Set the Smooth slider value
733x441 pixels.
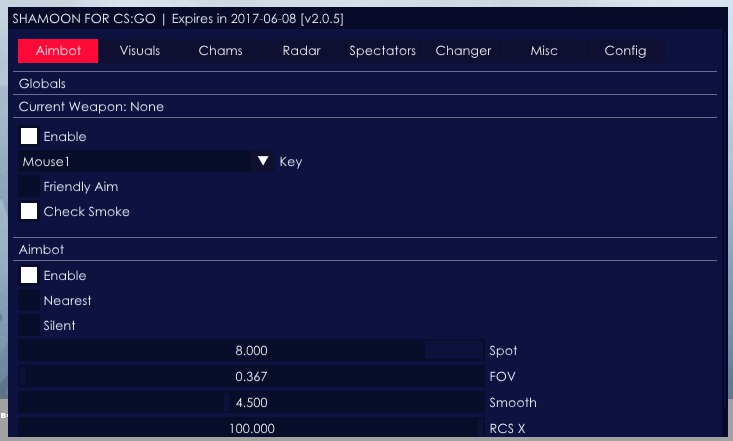click(x=251, y=403)
